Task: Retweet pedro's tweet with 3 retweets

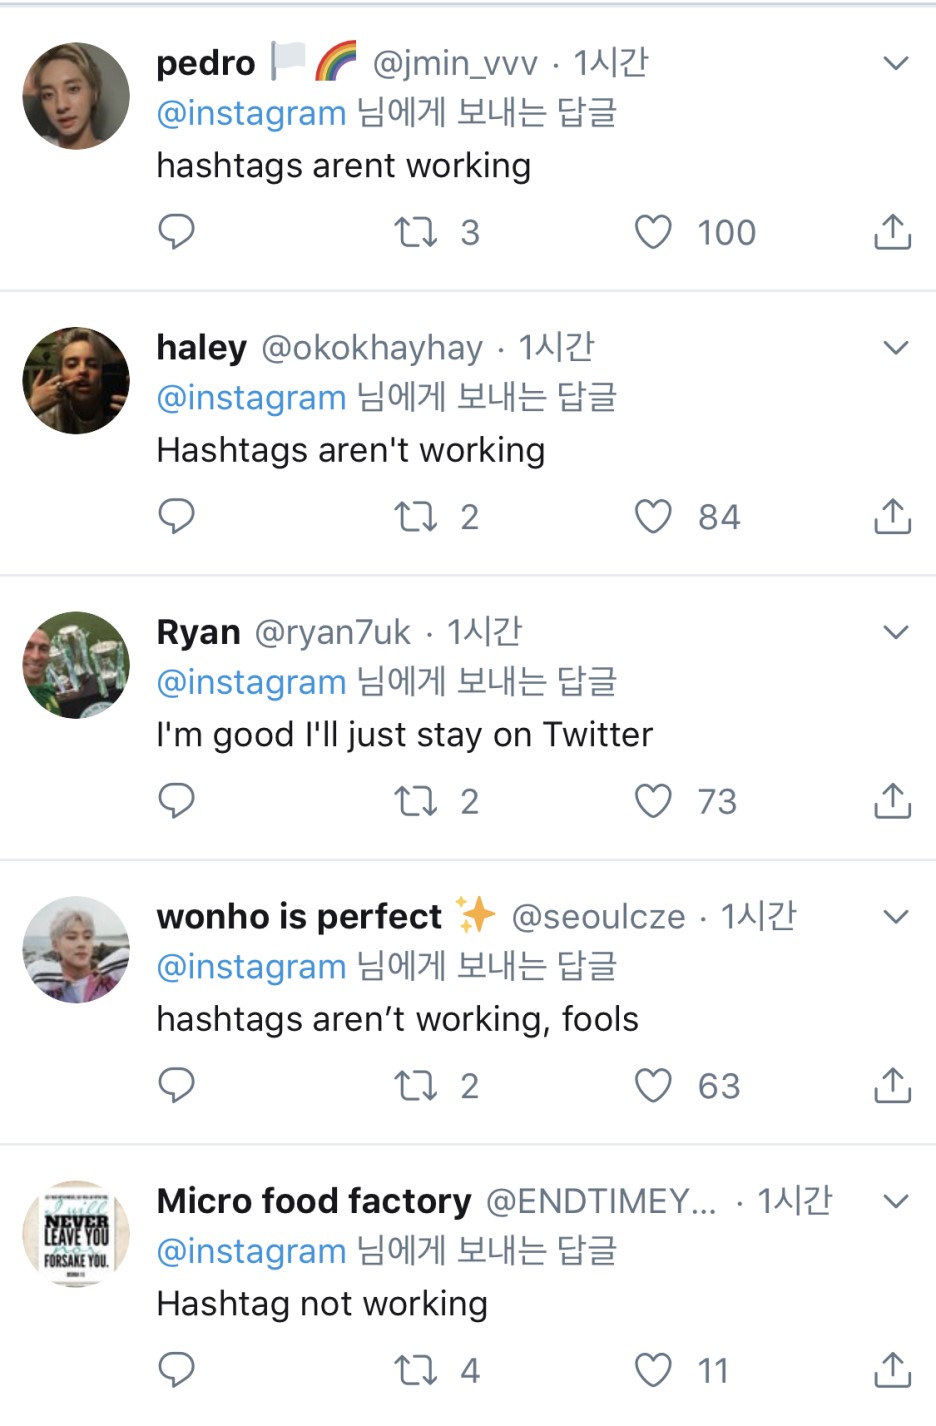Action: point(415,232)
